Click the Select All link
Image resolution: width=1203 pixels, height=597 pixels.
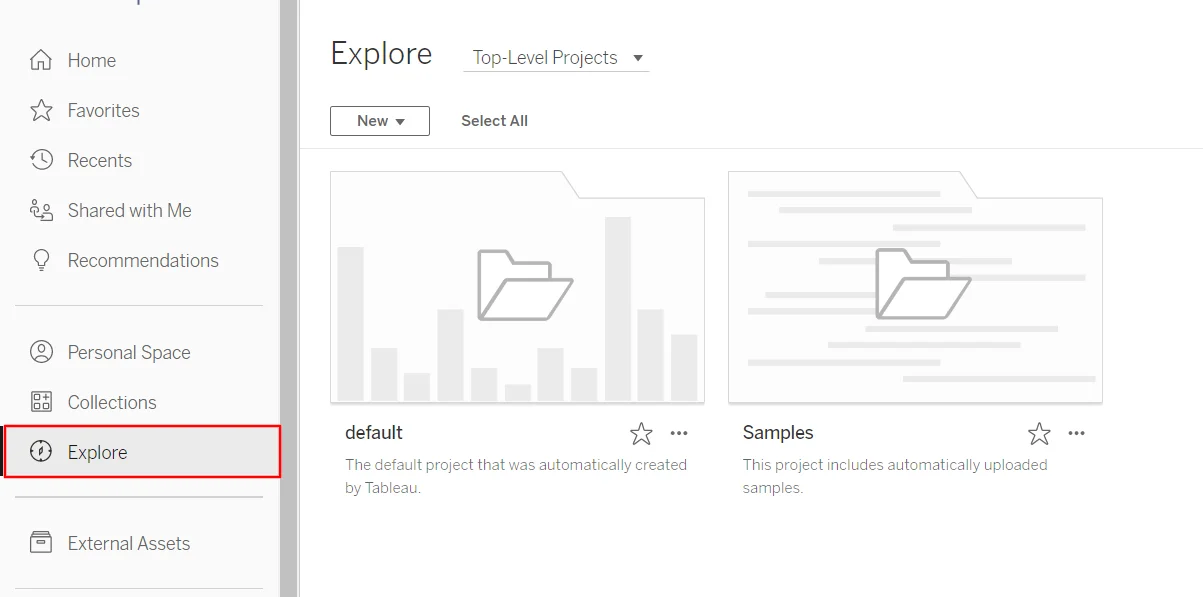coord(494,121)
